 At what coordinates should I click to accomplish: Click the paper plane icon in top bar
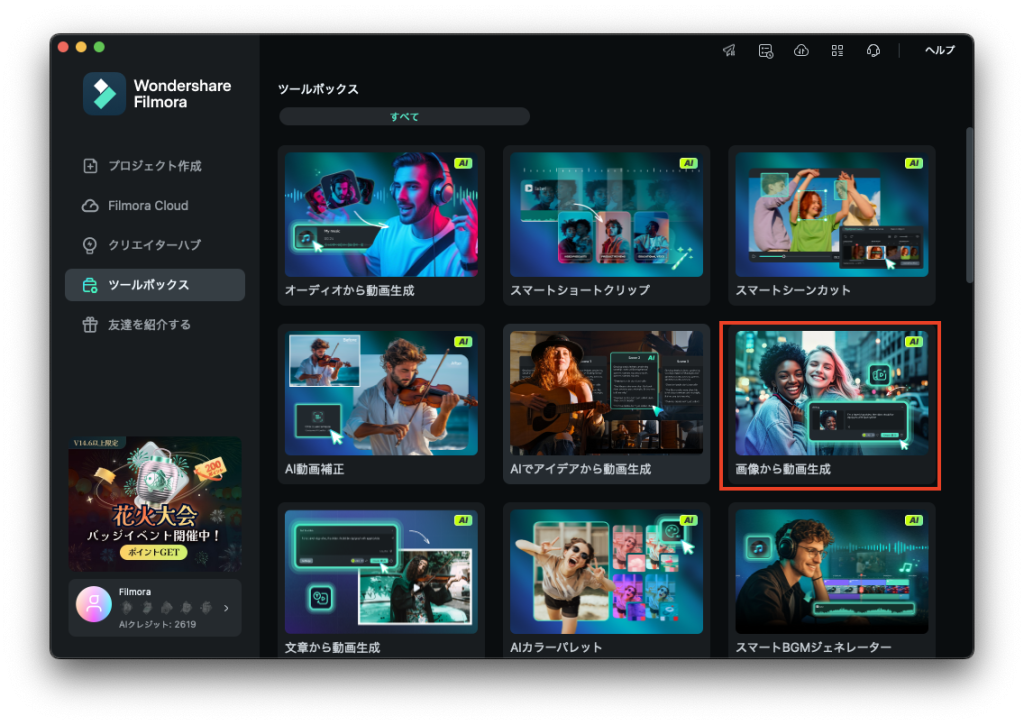[729, 50]
